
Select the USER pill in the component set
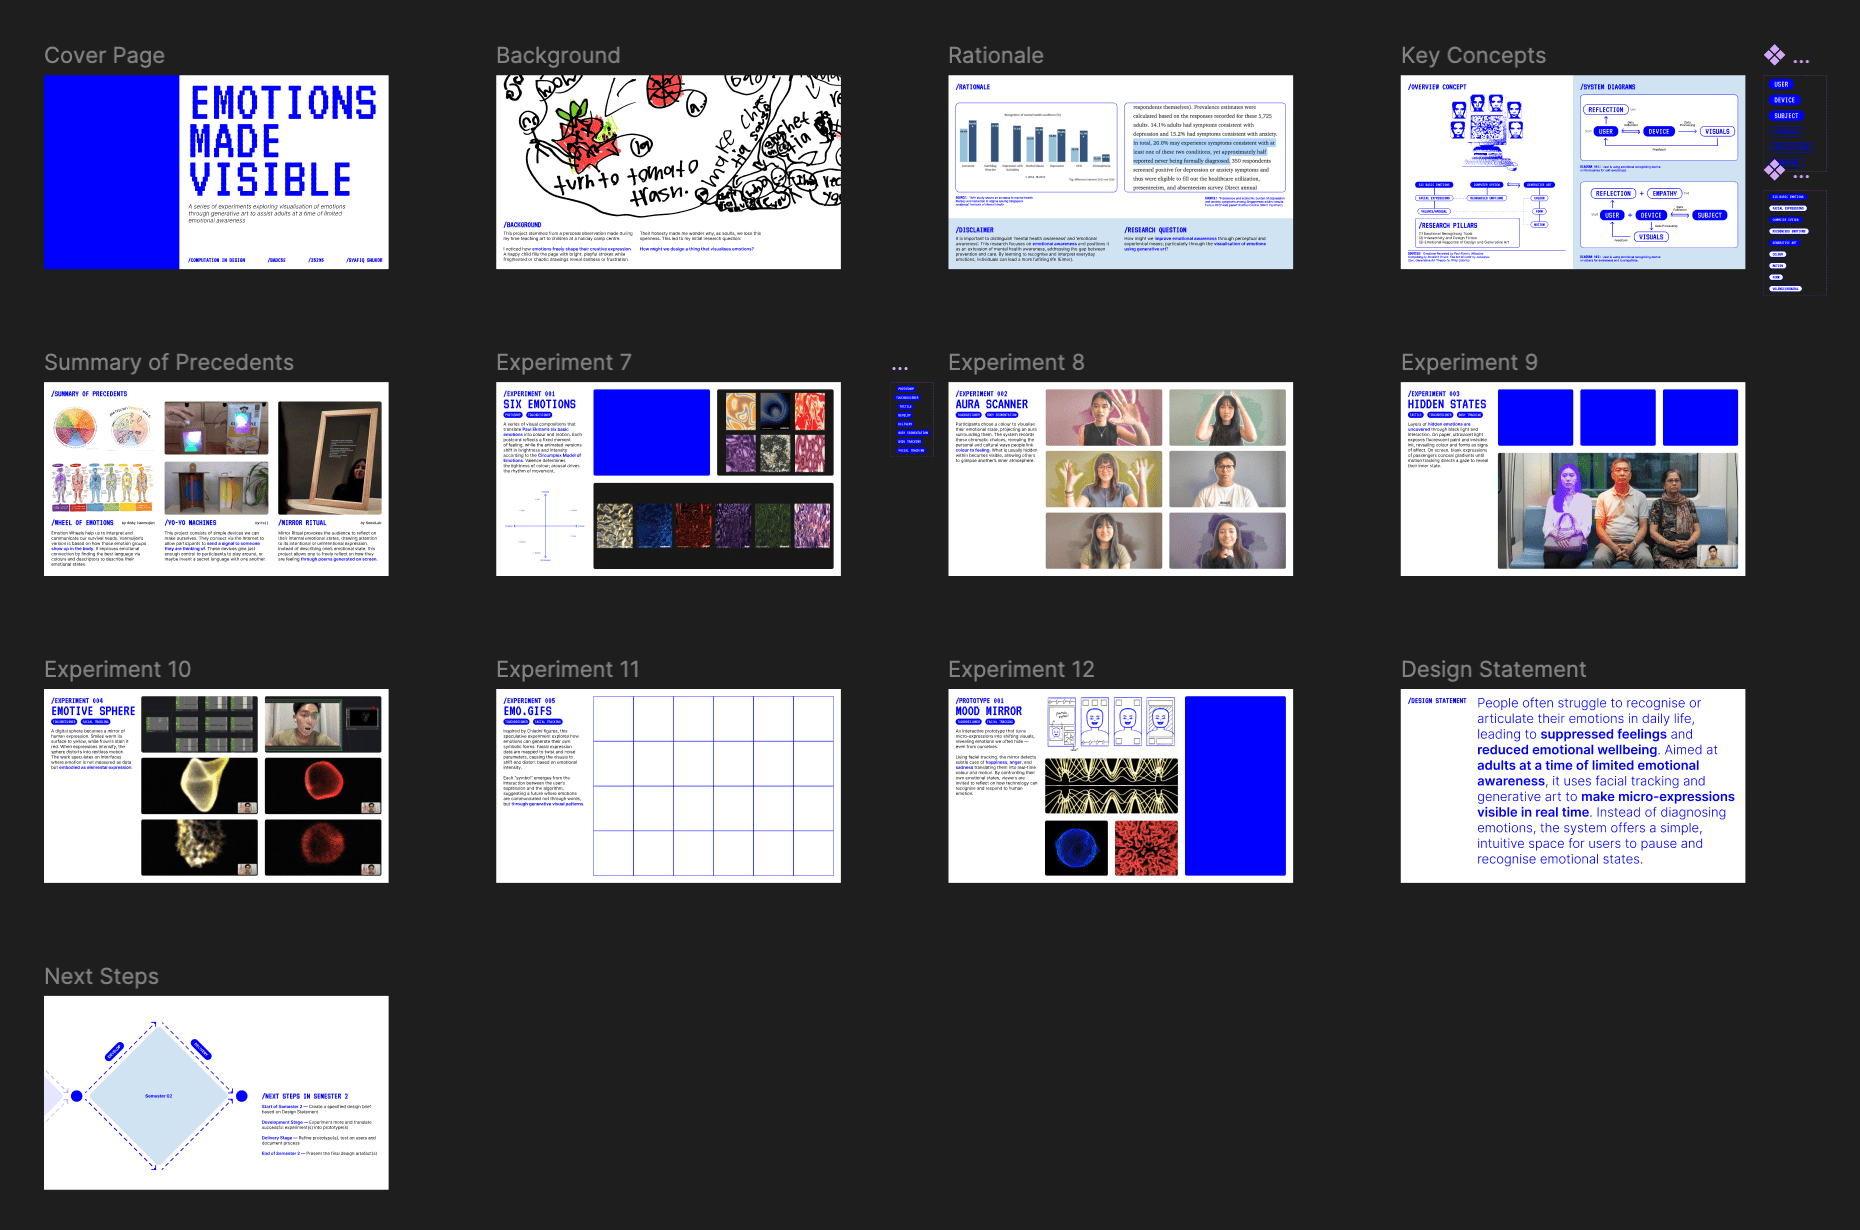(1781, 85)
